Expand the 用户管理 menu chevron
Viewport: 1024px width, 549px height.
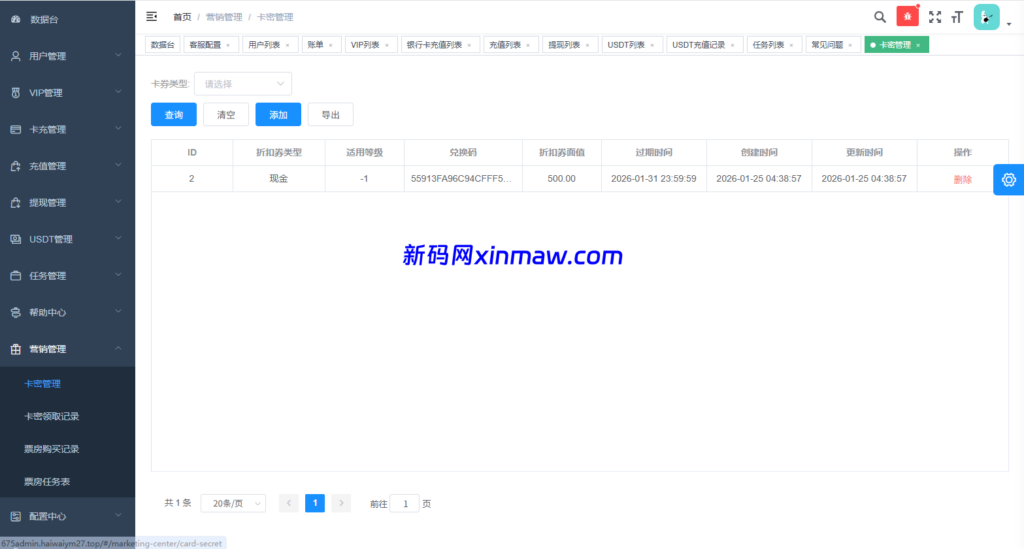[x=118, y=55]
